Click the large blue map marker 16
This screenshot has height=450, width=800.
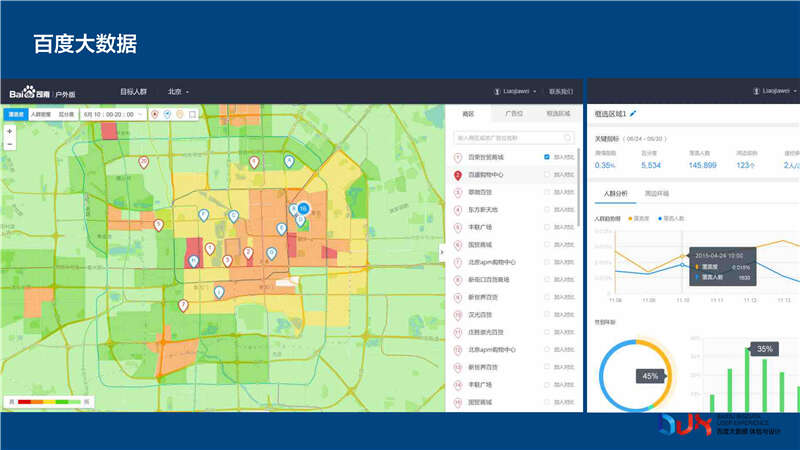point(302,208)
